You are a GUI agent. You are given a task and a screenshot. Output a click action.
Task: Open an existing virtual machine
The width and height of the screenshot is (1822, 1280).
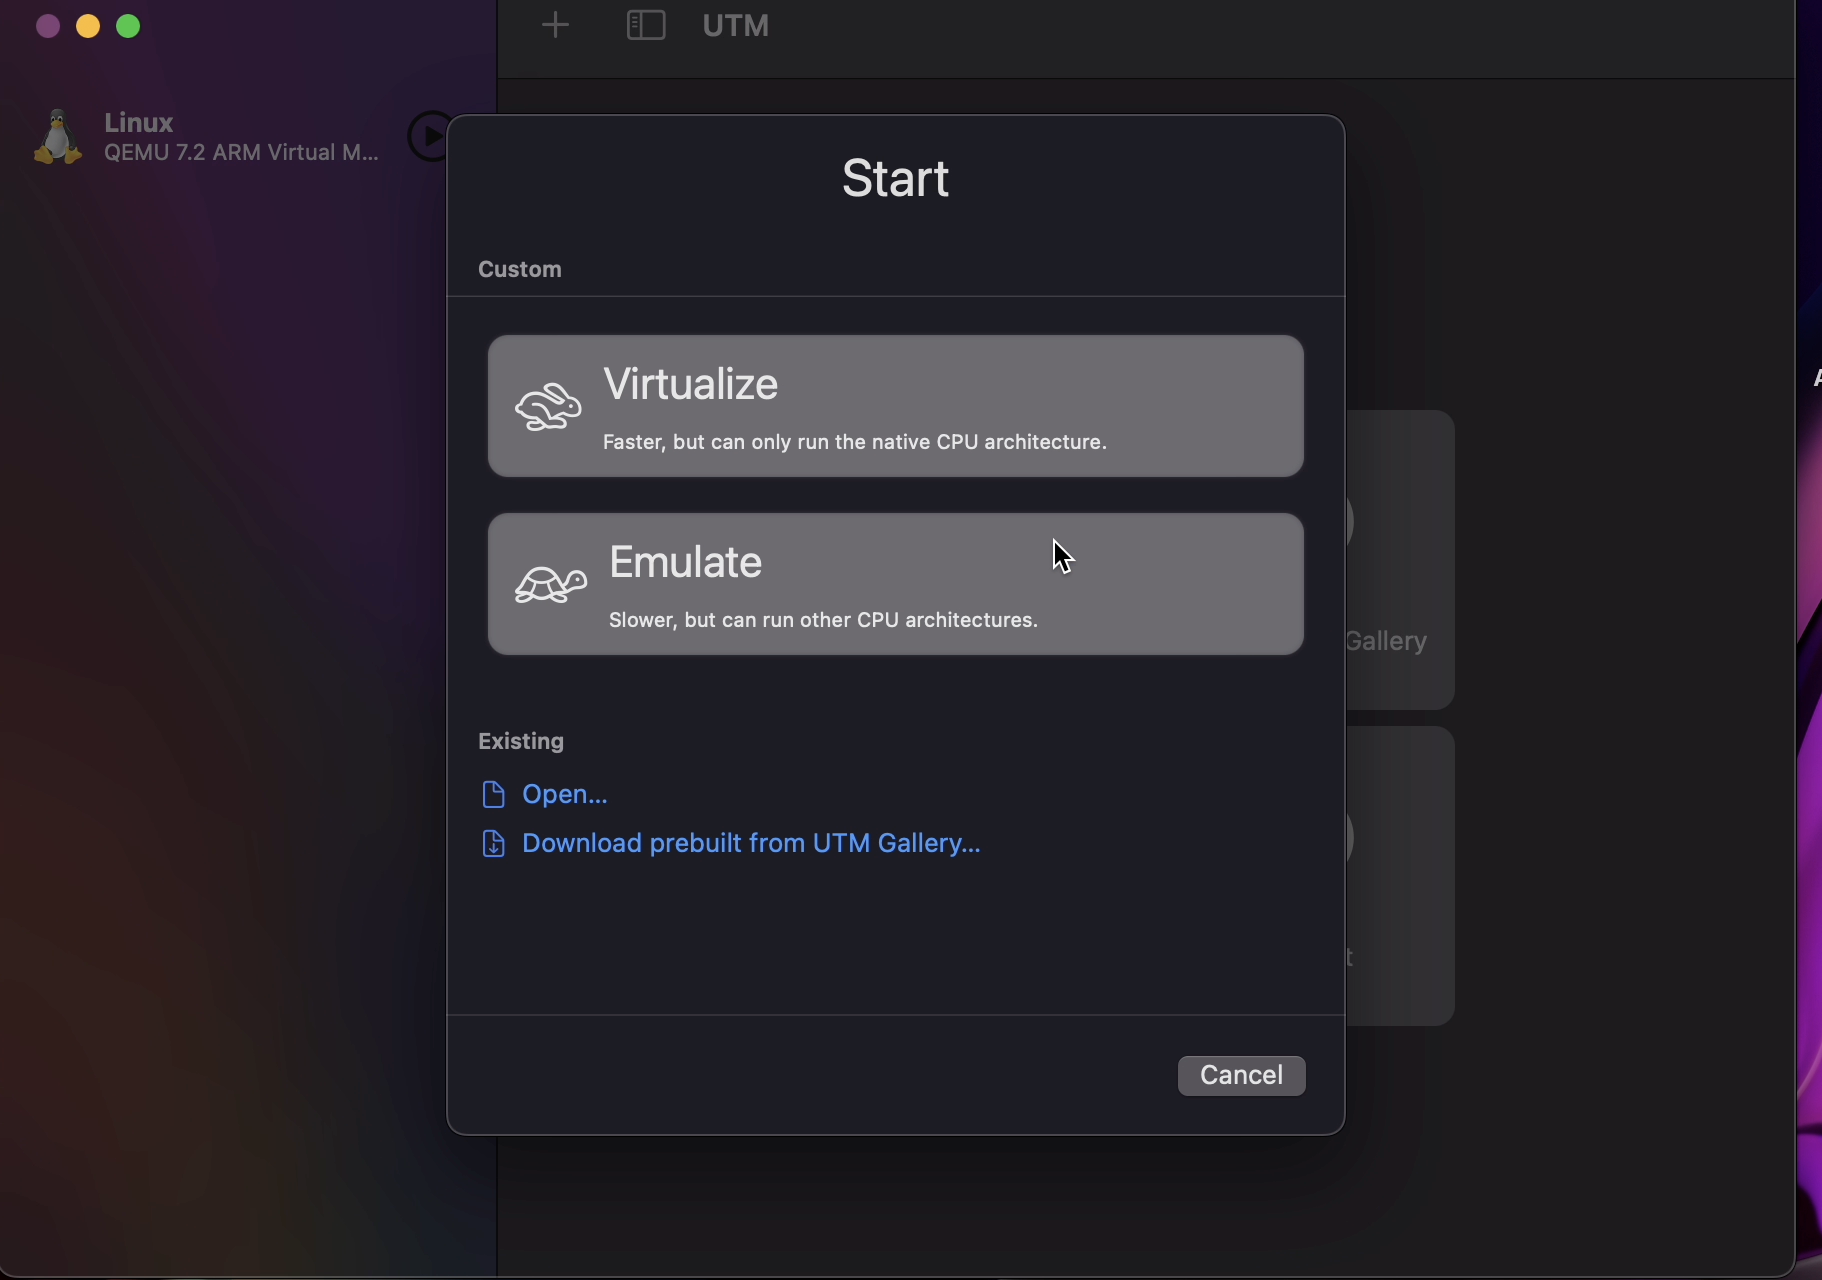click(x=565, y=794)
